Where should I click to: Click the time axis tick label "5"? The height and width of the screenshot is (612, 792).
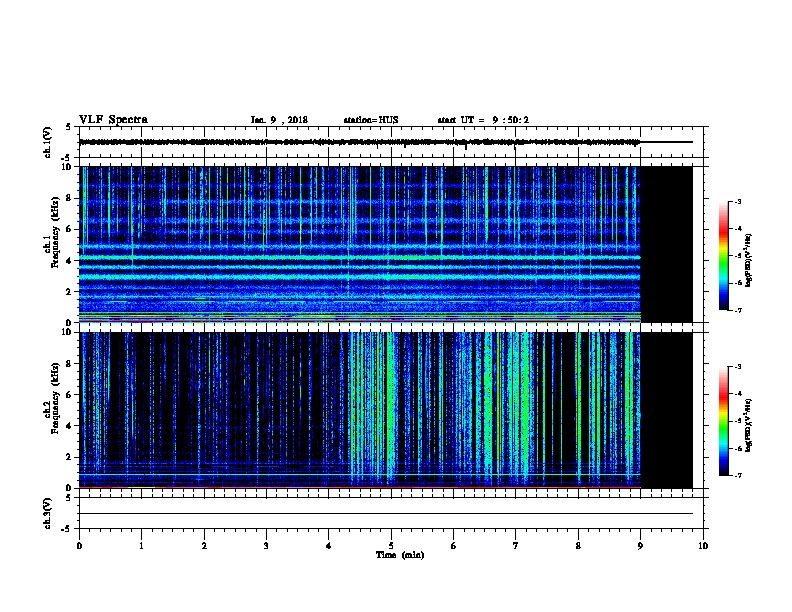coord(391,546)
